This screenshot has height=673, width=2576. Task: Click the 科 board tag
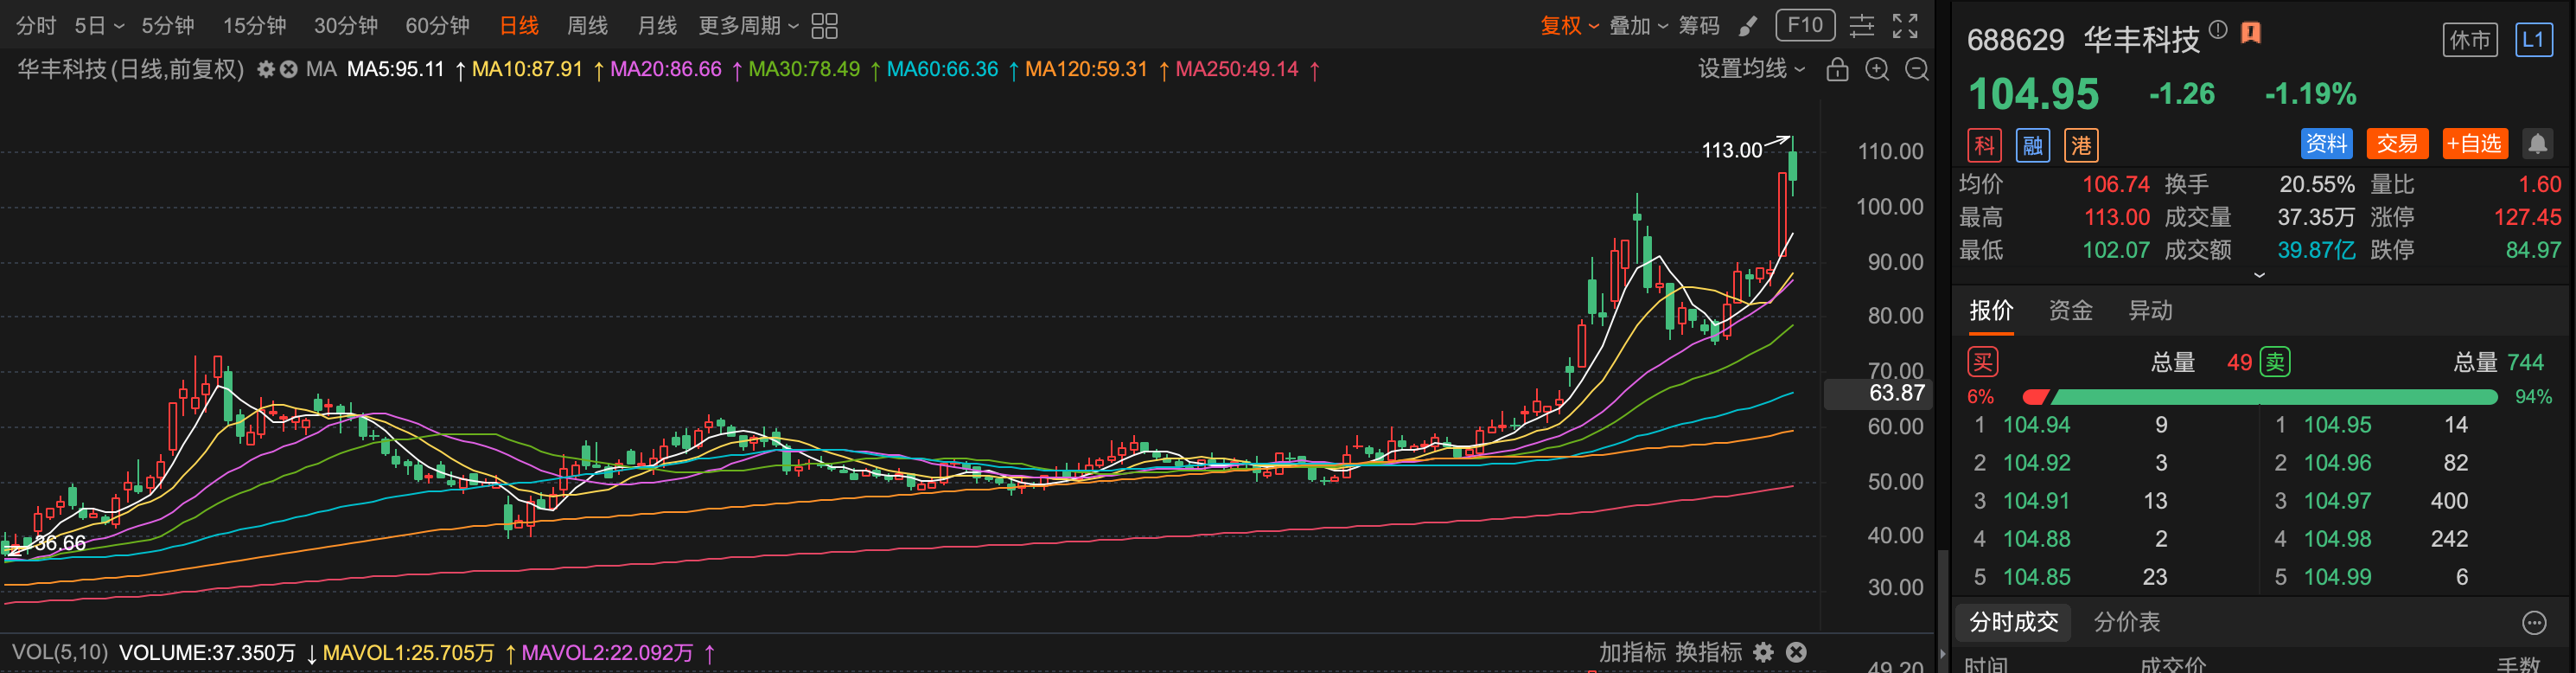1984,145
